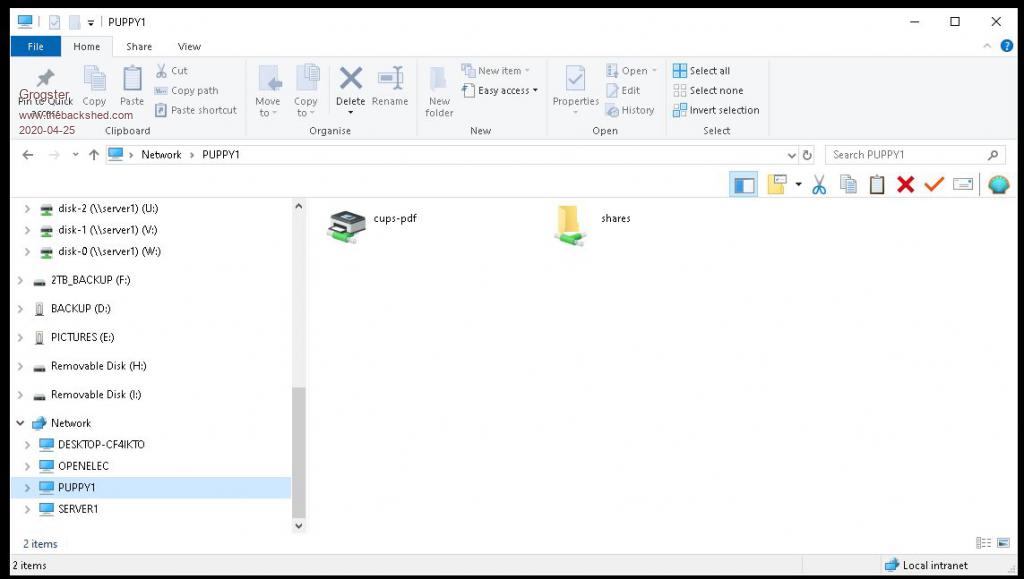This screenshot has width=1024, height=579.
Task: Open the Move to dropdown
Action: point(268,91)
